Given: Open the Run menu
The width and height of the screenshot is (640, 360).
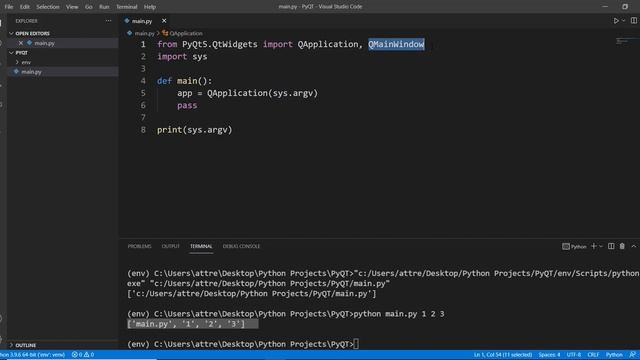Looking at the screenshot, I should (x=104, y=7).
